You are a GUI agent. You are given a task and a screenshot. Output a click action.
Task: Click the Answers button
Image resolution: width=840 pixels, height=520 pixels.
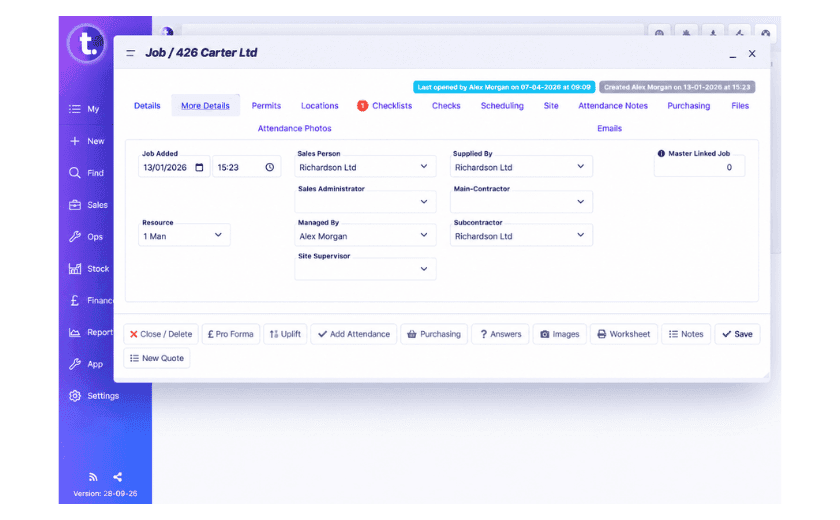[x=500, y=334]
